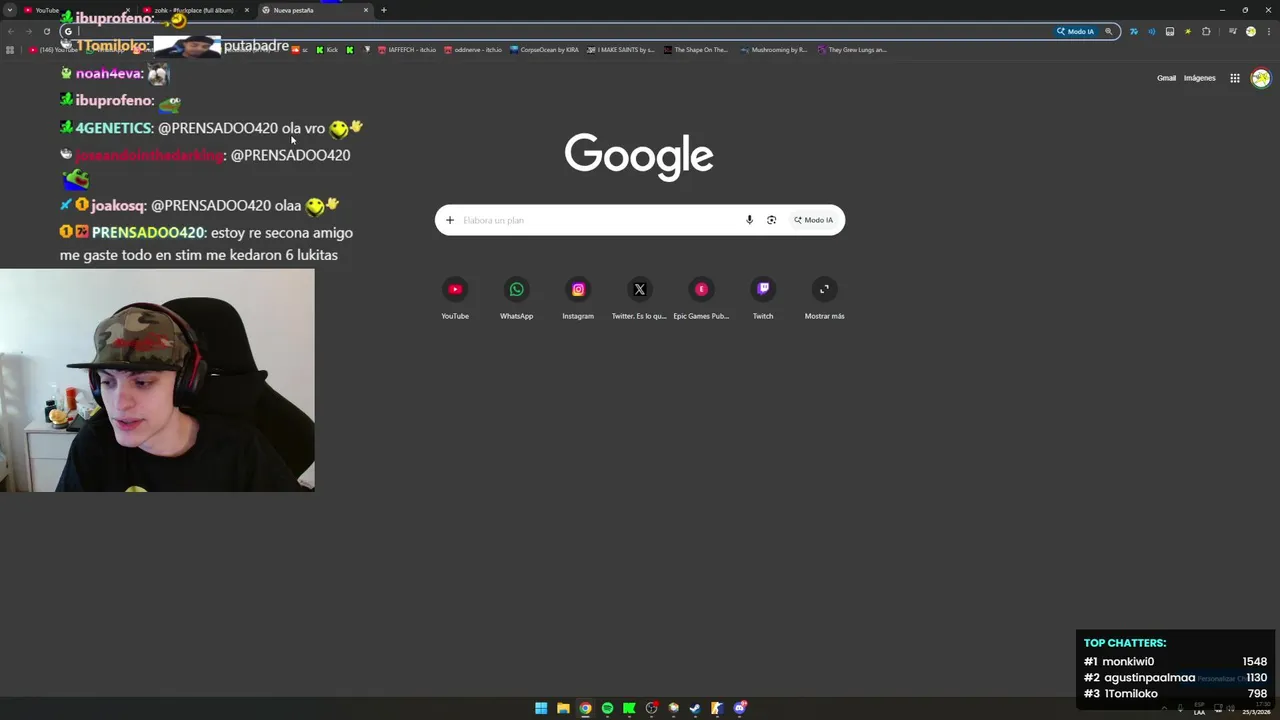1280x720 pixels.
Task: Open the Instagram shortcut tile
Action: click(x=578, y=297)
